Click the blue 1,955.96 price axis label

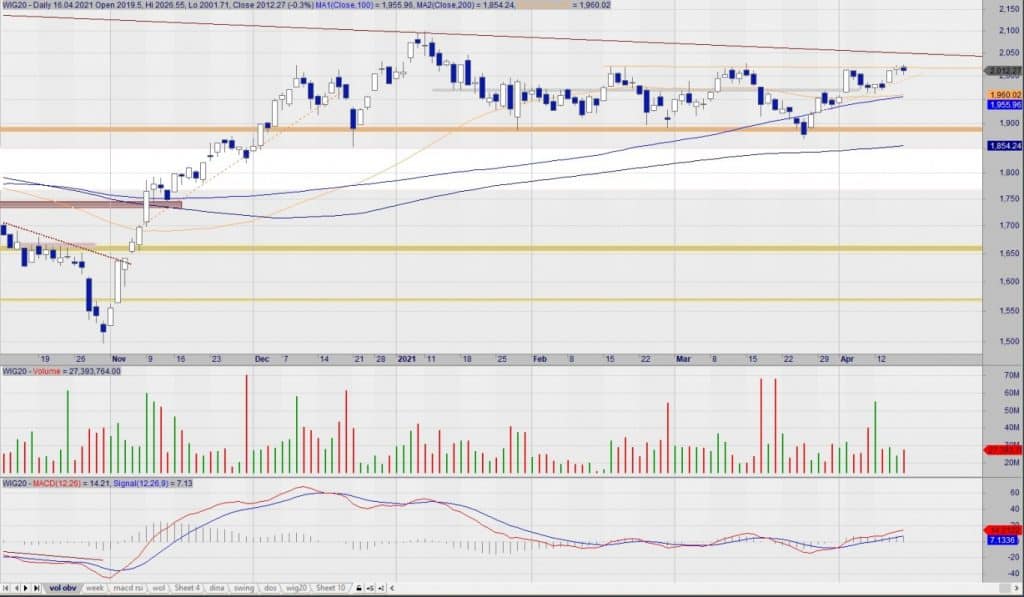pos(1003,105)
